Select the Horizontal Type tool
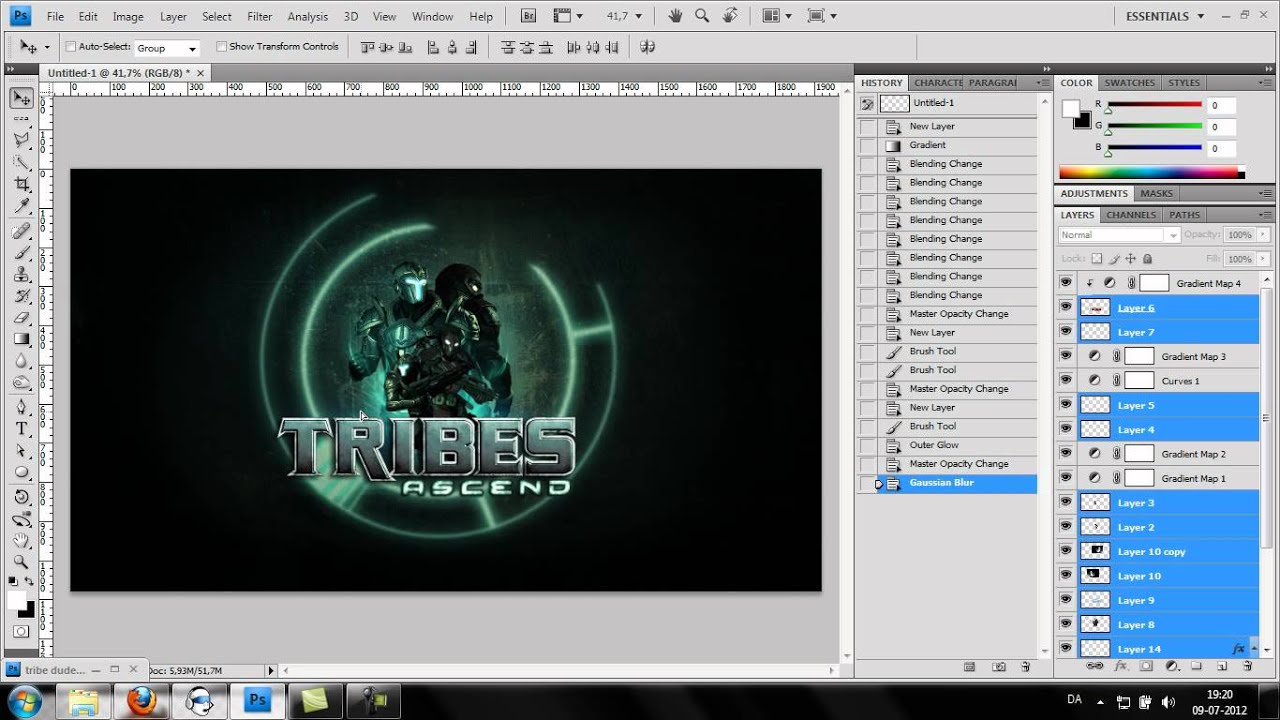Screen dimensions: 1280x720 click(x=21, y=429)
